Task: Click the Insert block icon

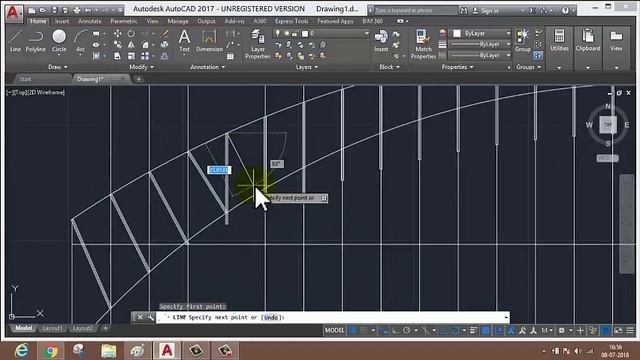Action: [x=381, y=41]
